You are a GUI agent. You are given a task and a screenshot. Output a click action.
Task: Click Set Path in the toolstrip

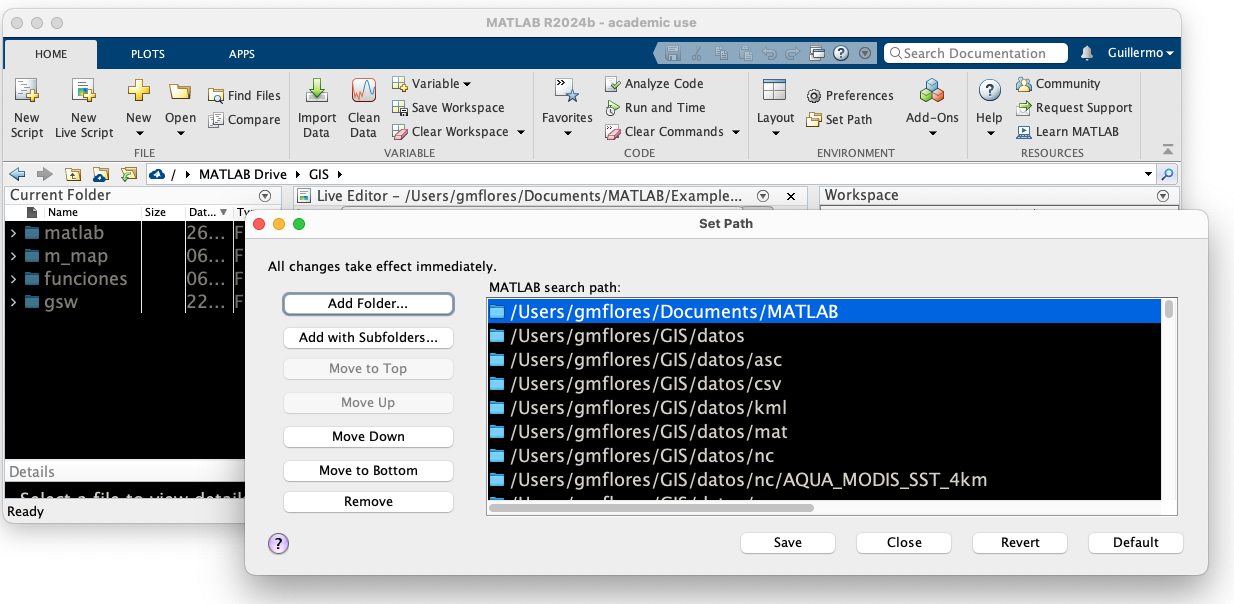pyautogui.click(x=839, y=119)
